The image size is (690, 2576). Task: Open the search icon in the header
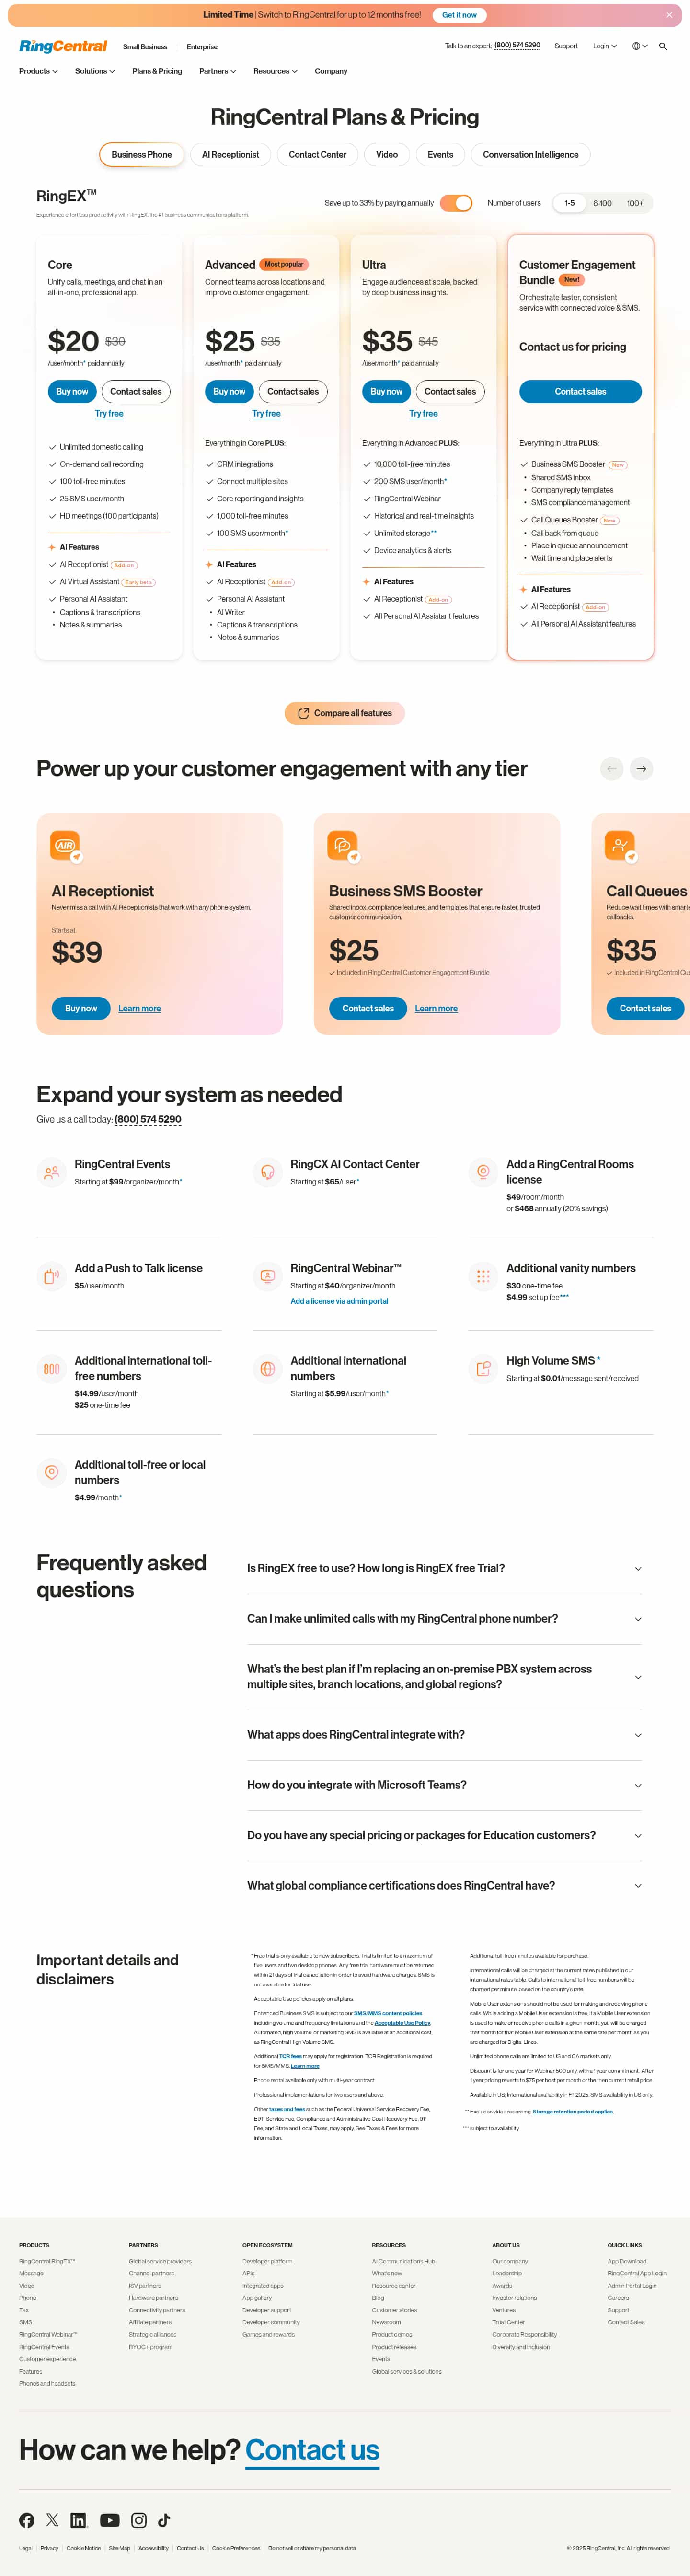click(x=663, y=46)
